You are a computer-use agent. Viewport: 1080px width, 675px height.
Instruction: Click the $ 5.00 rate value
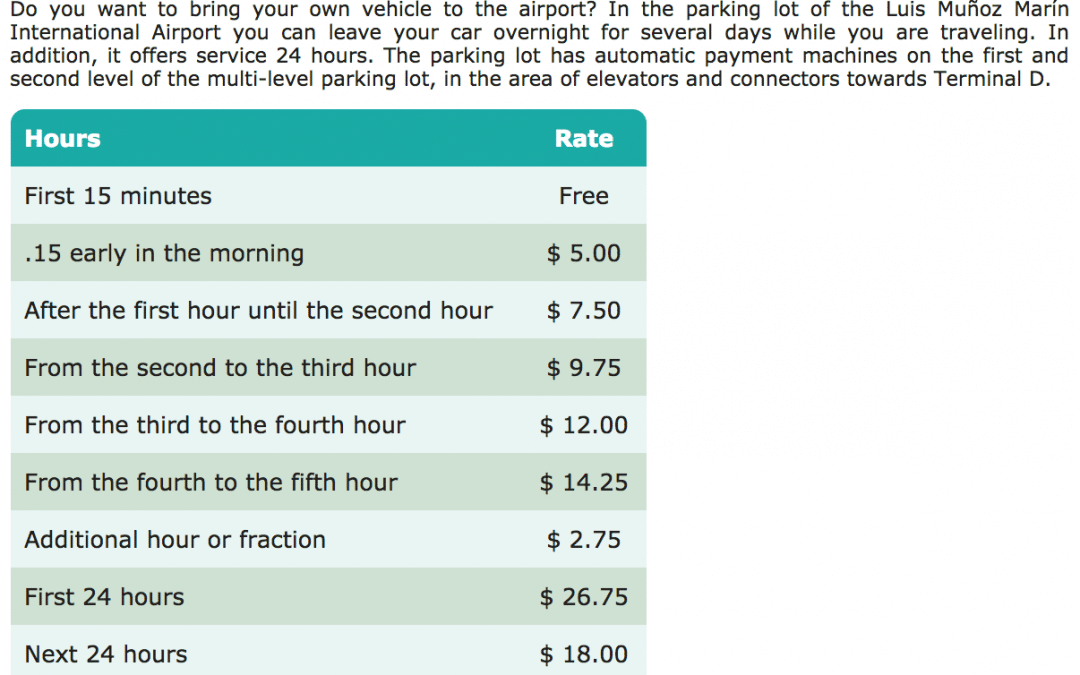point(583,253)
